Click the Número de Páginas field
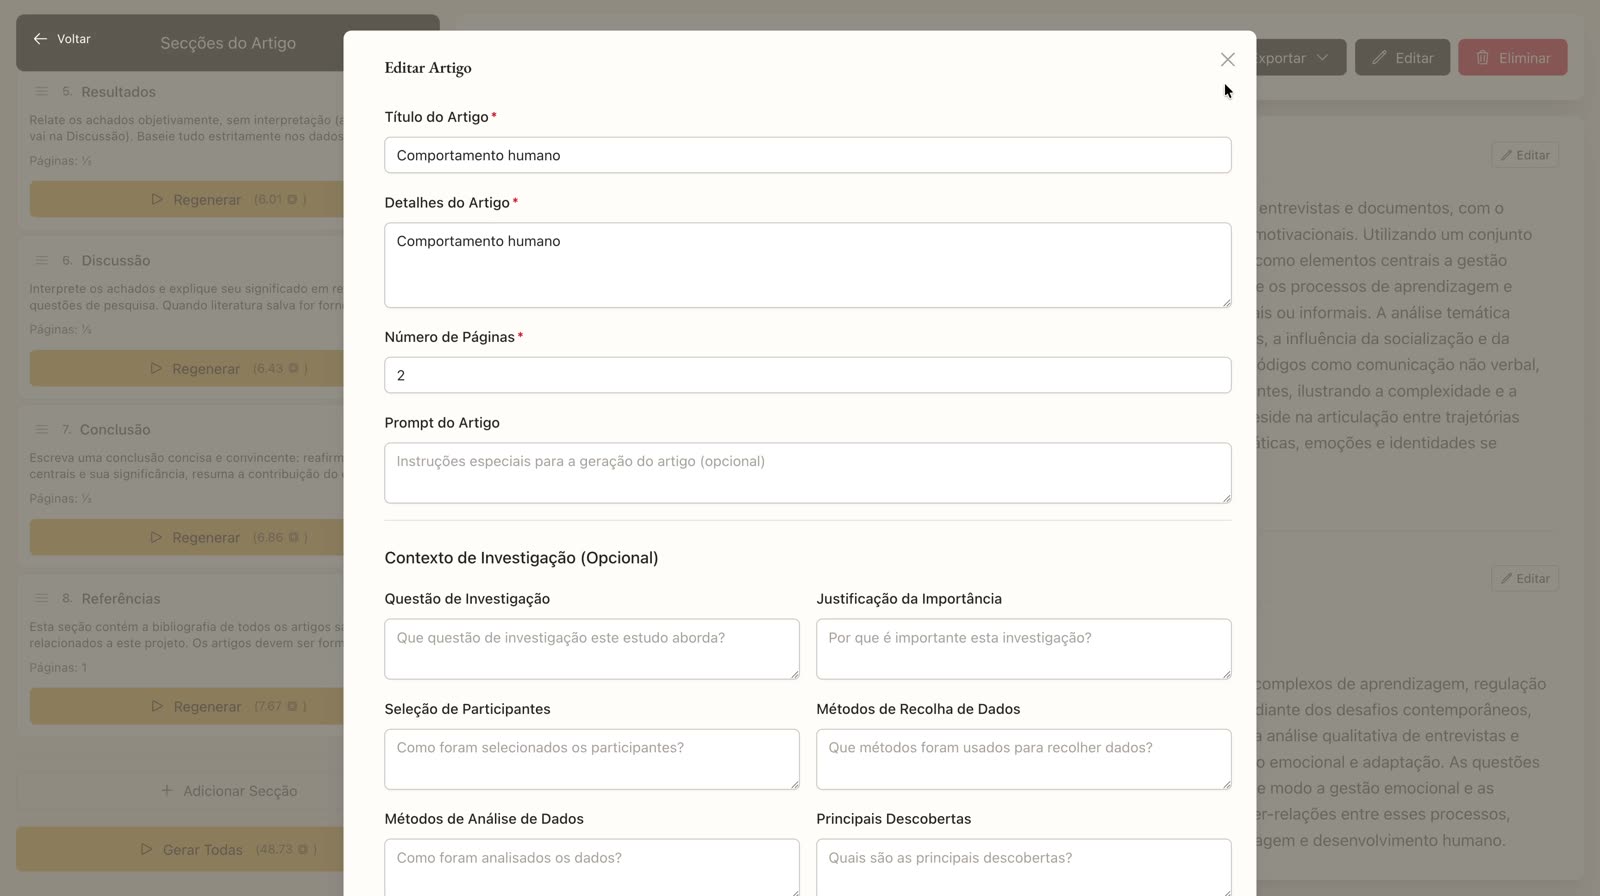Screen dimensions: 1600x896 tap(808, 375)
